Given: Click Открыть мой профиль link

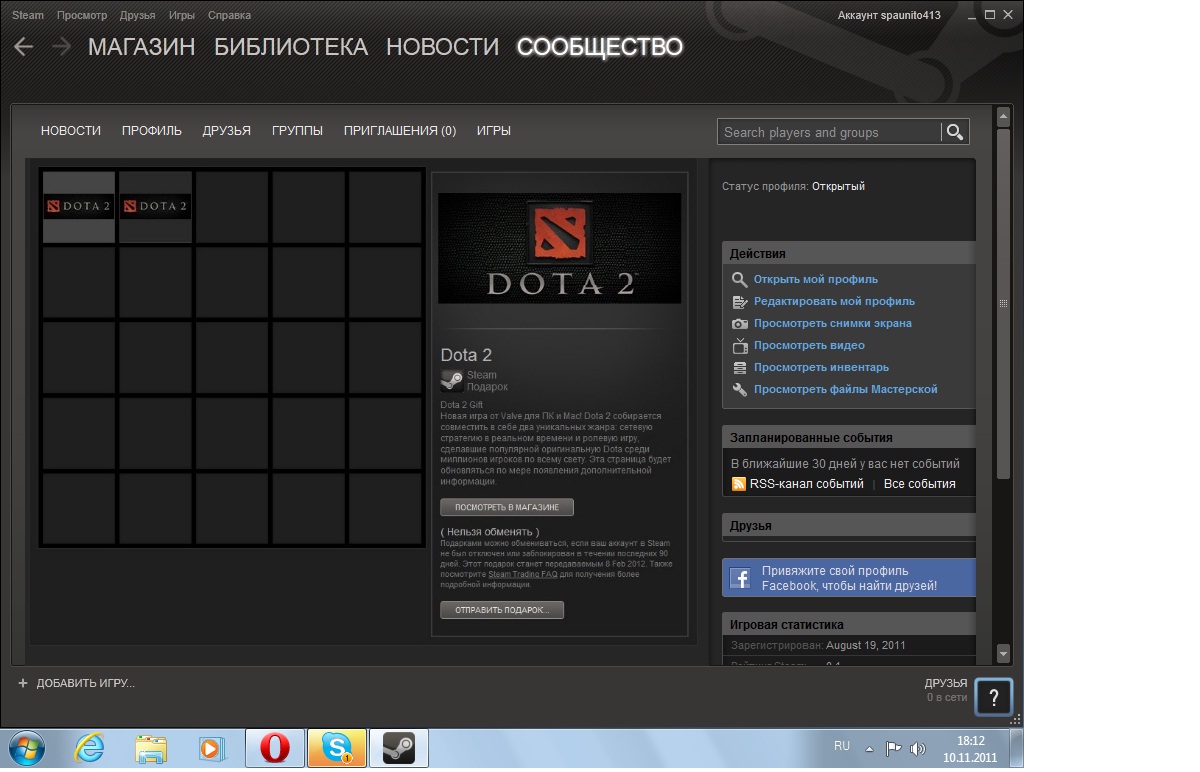Looking at the screenshot, I should coord(816,280).
